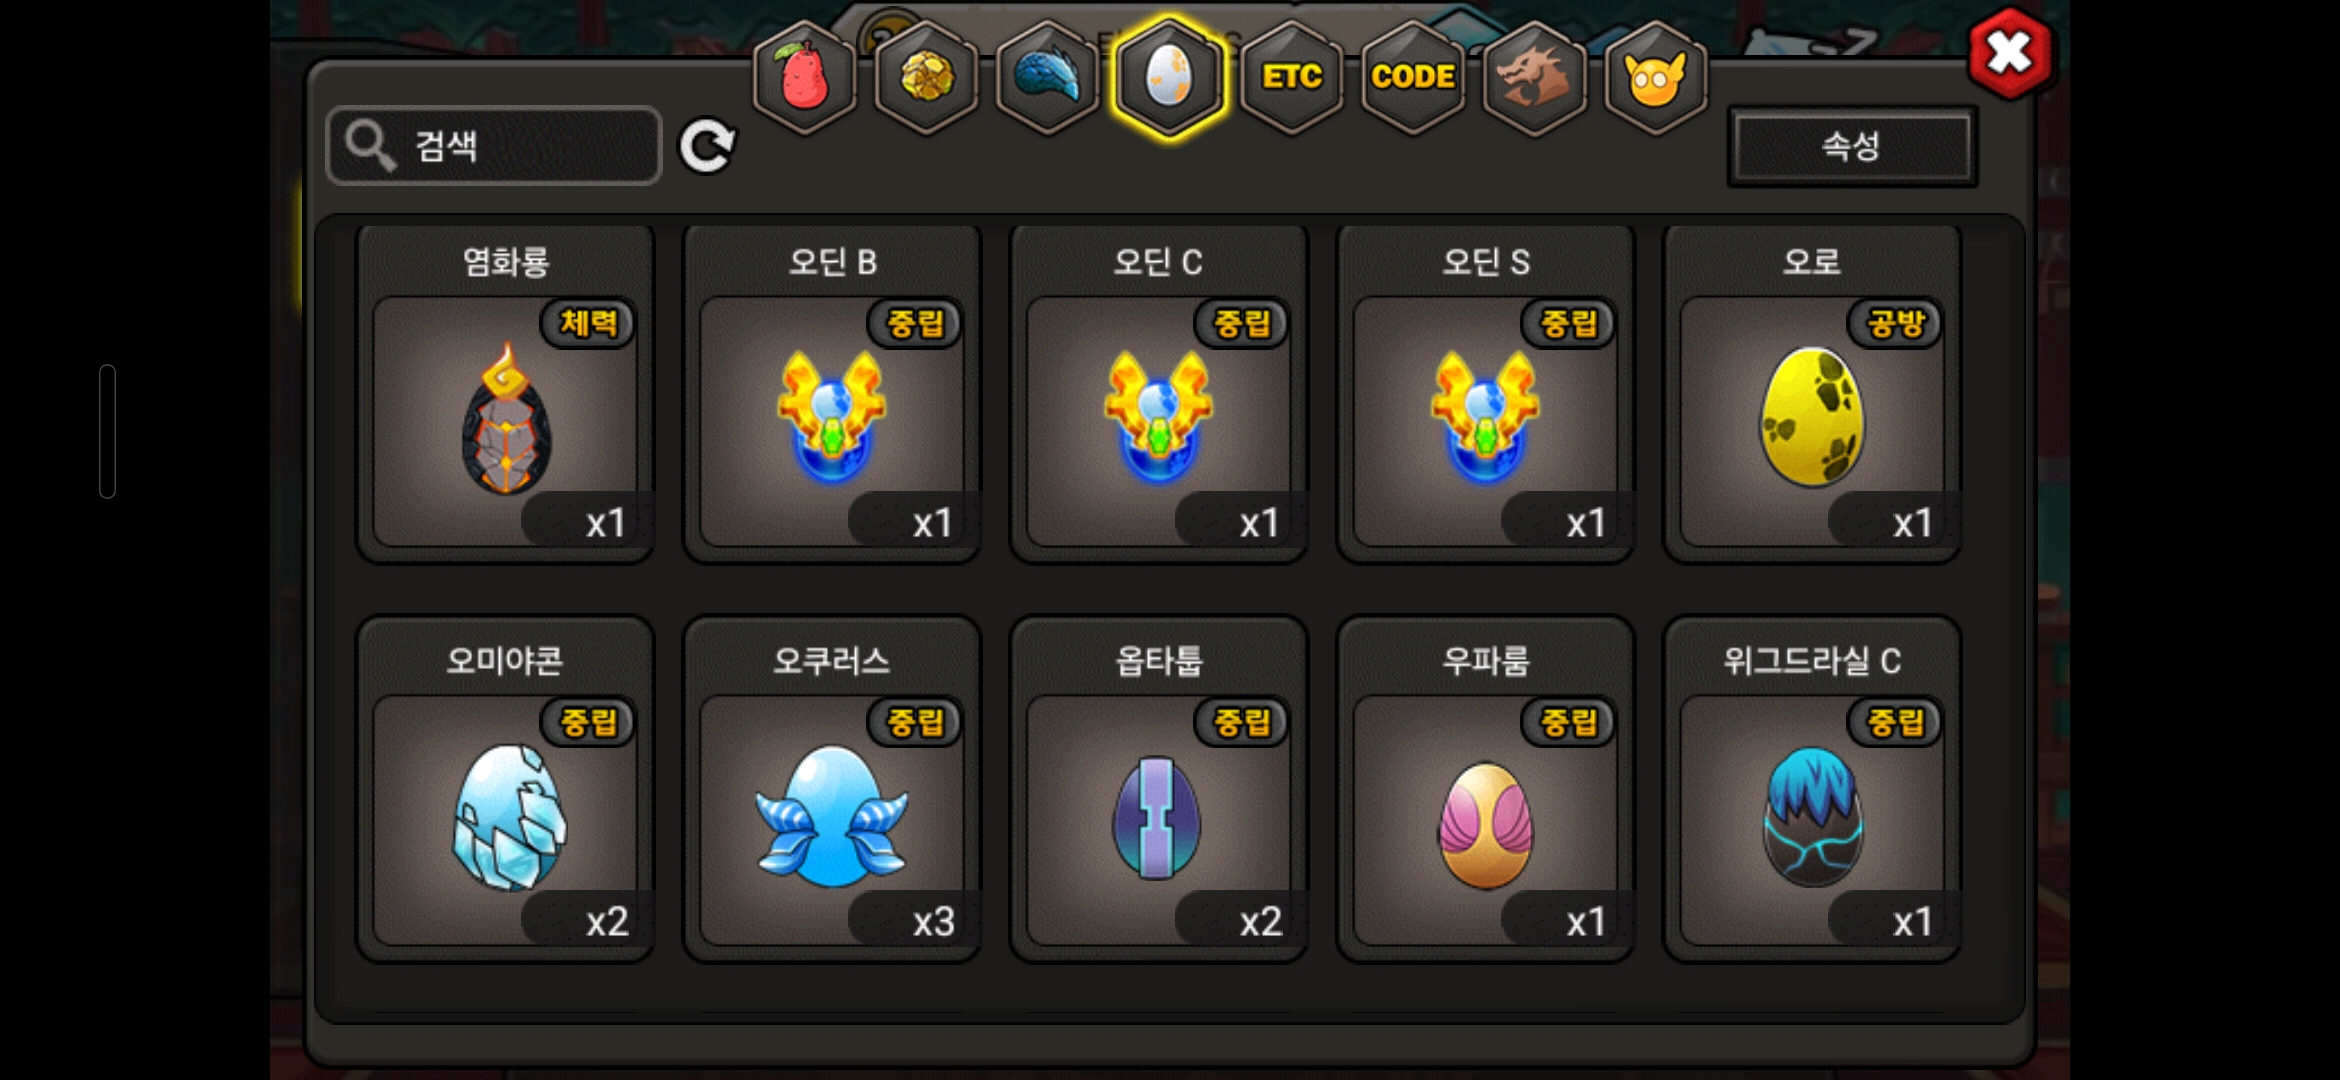This screenshot has width=2340, height=1080.
Task: Select the gold nugget tab
Action: [x=927, y=78]
